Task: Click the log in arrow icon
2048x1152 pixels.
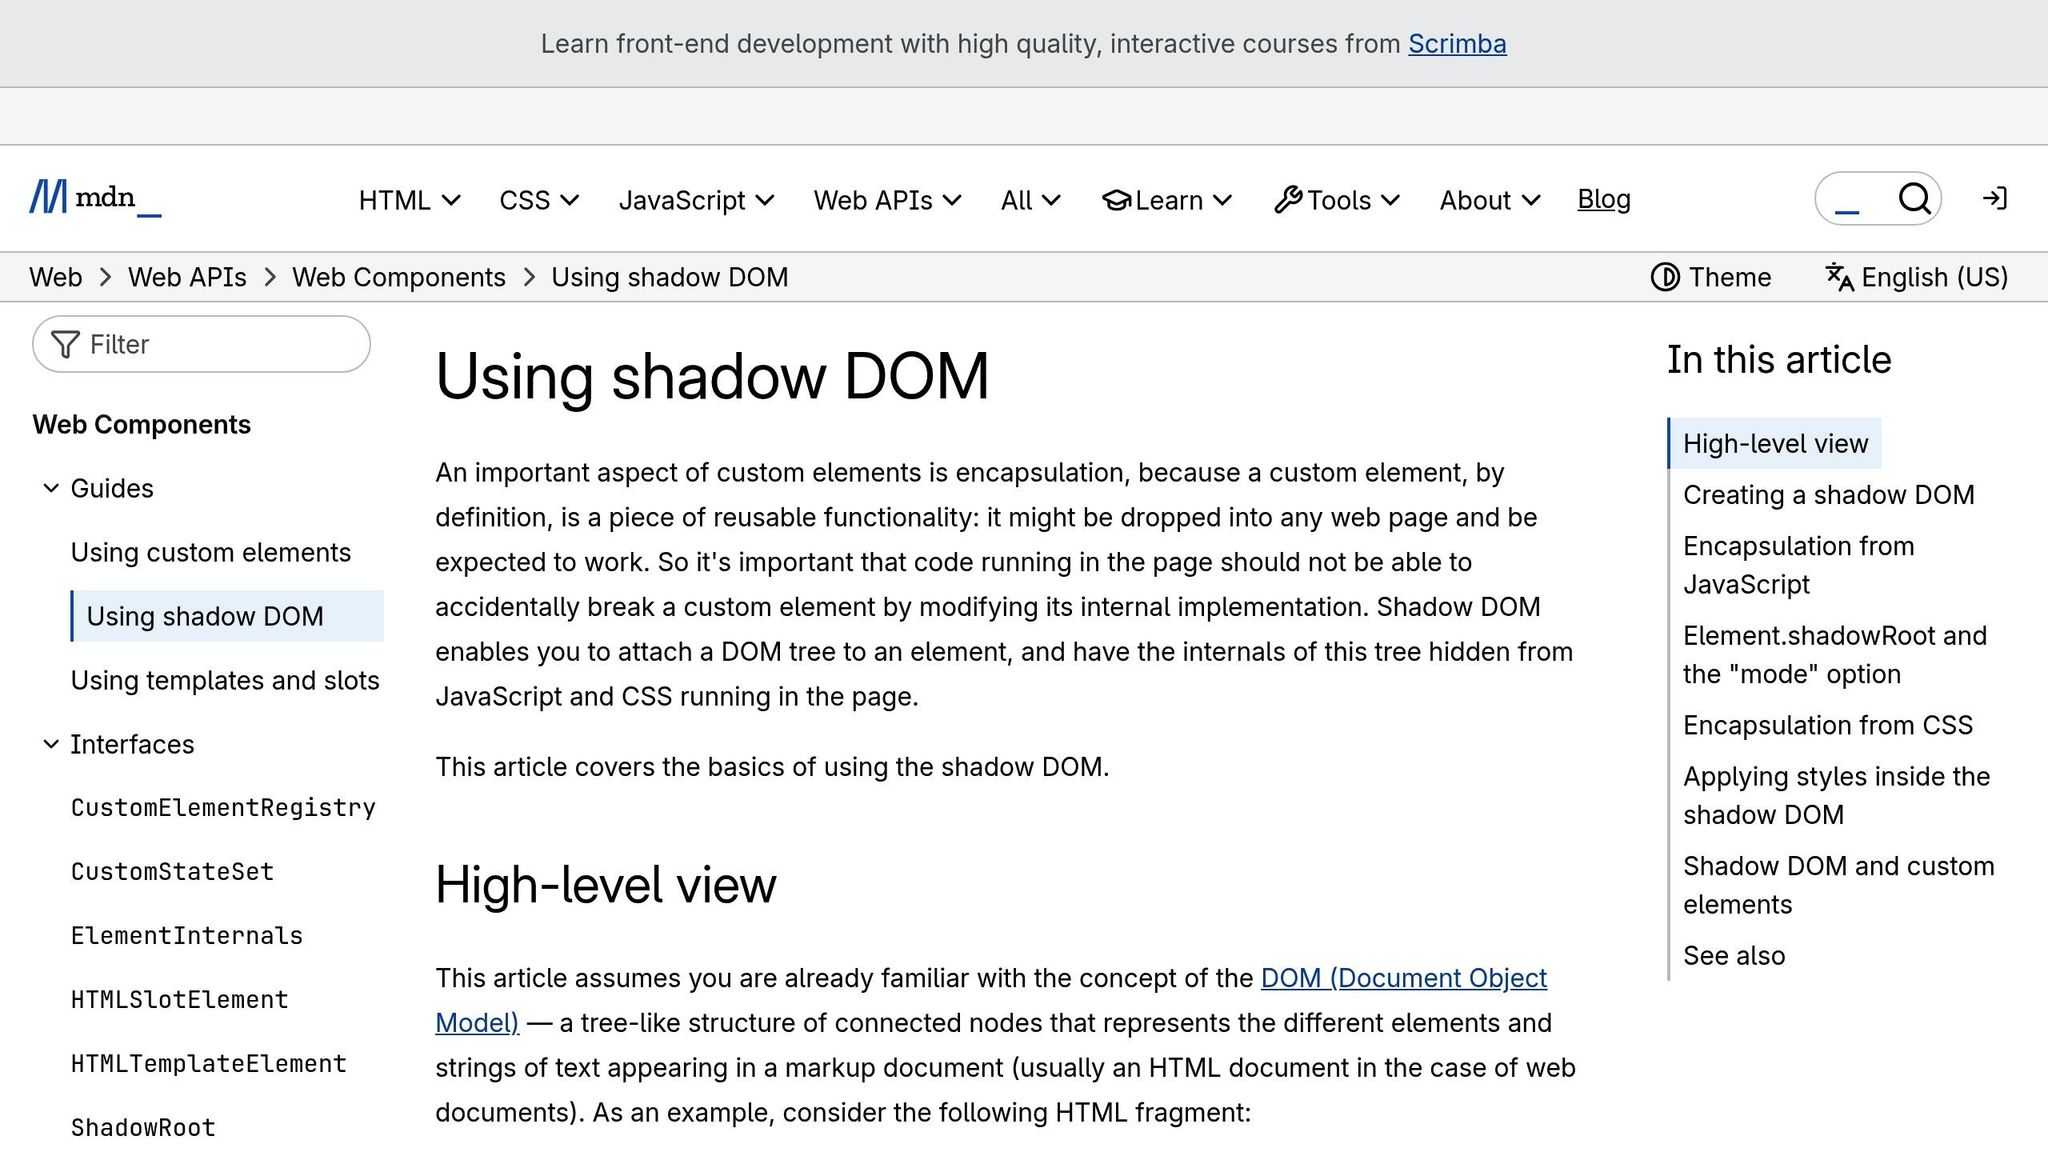Action: [x=1994, y=199]
